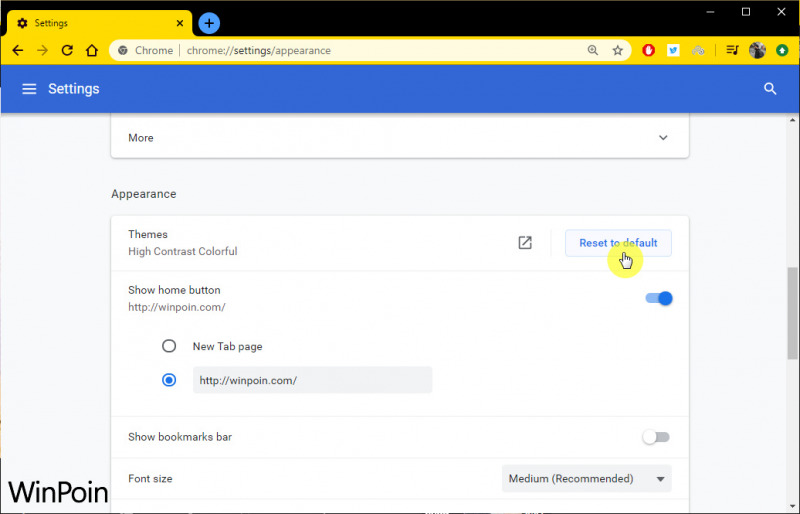Click the forward navigation arrow
The image size is (800, 514).
(42, 51)
